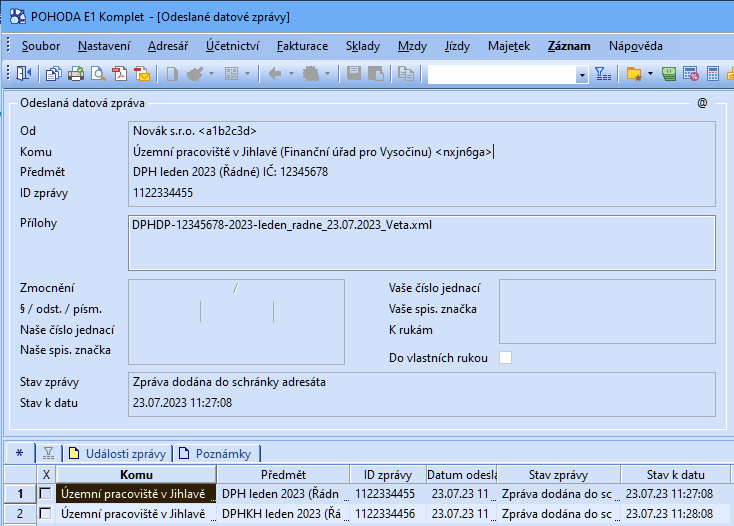Screen dimensions: 734x526
Task: Switch to Poznámky tab
Action: click(x=216, y=453)
